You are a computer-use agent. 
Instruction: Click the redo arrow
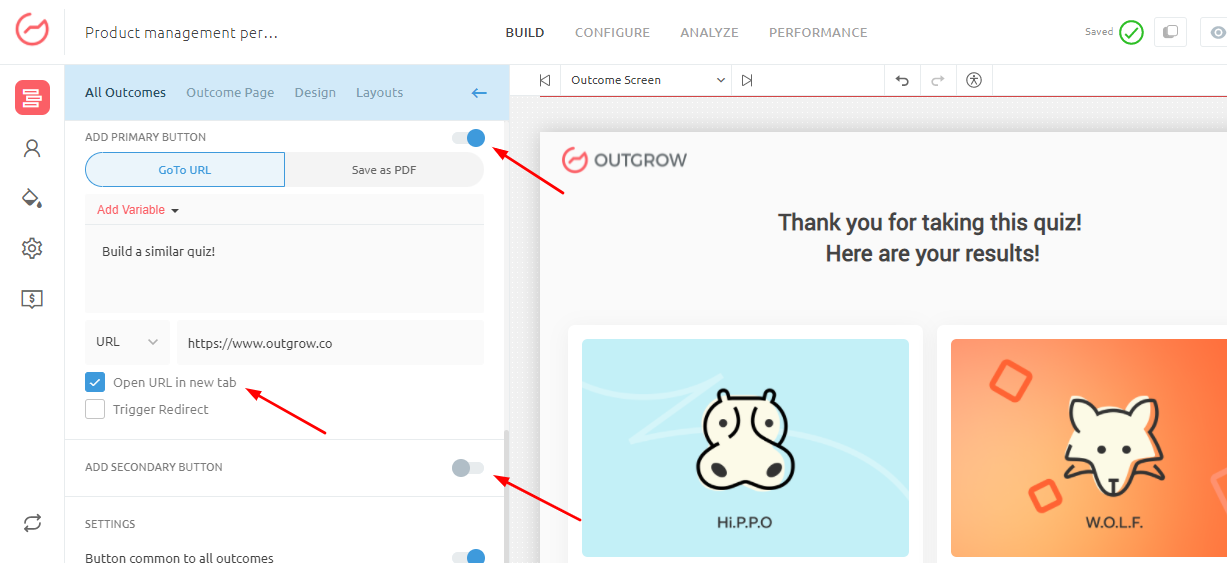[938, 80]
